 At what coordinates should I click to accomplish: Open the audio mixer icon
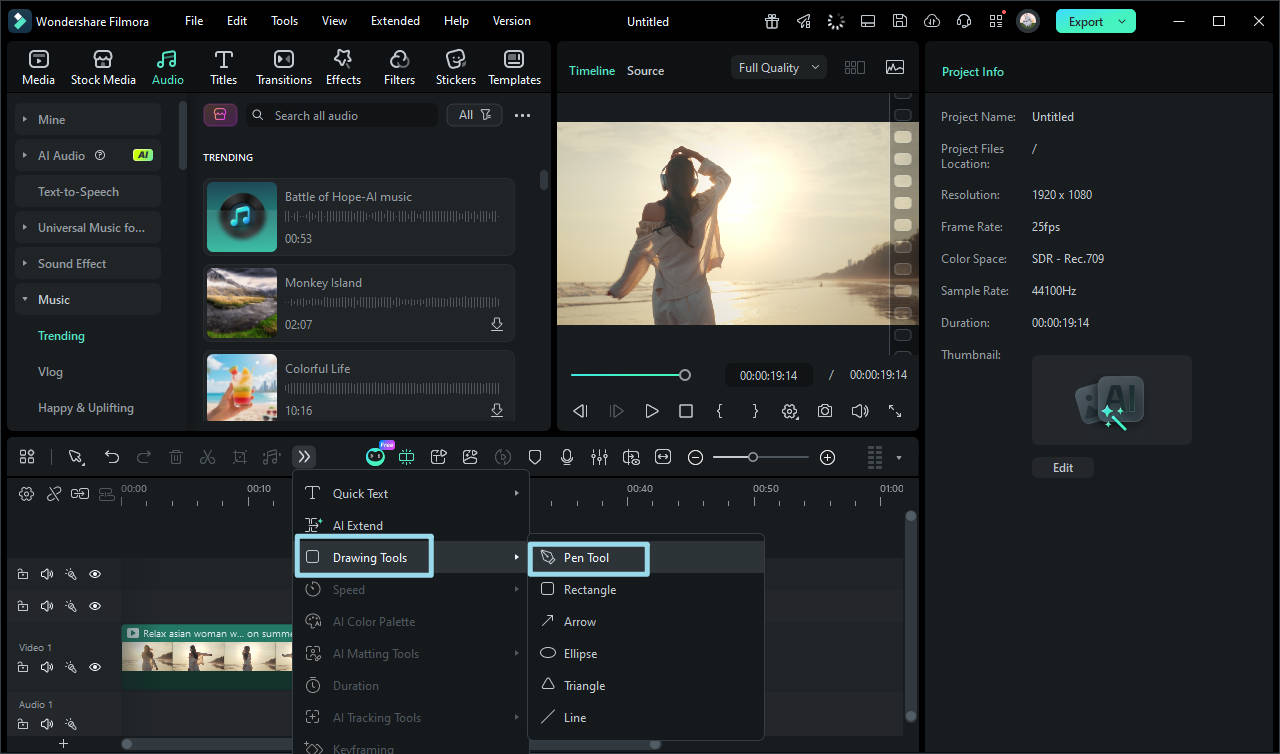pyautogui.click(x=599, y=457)
